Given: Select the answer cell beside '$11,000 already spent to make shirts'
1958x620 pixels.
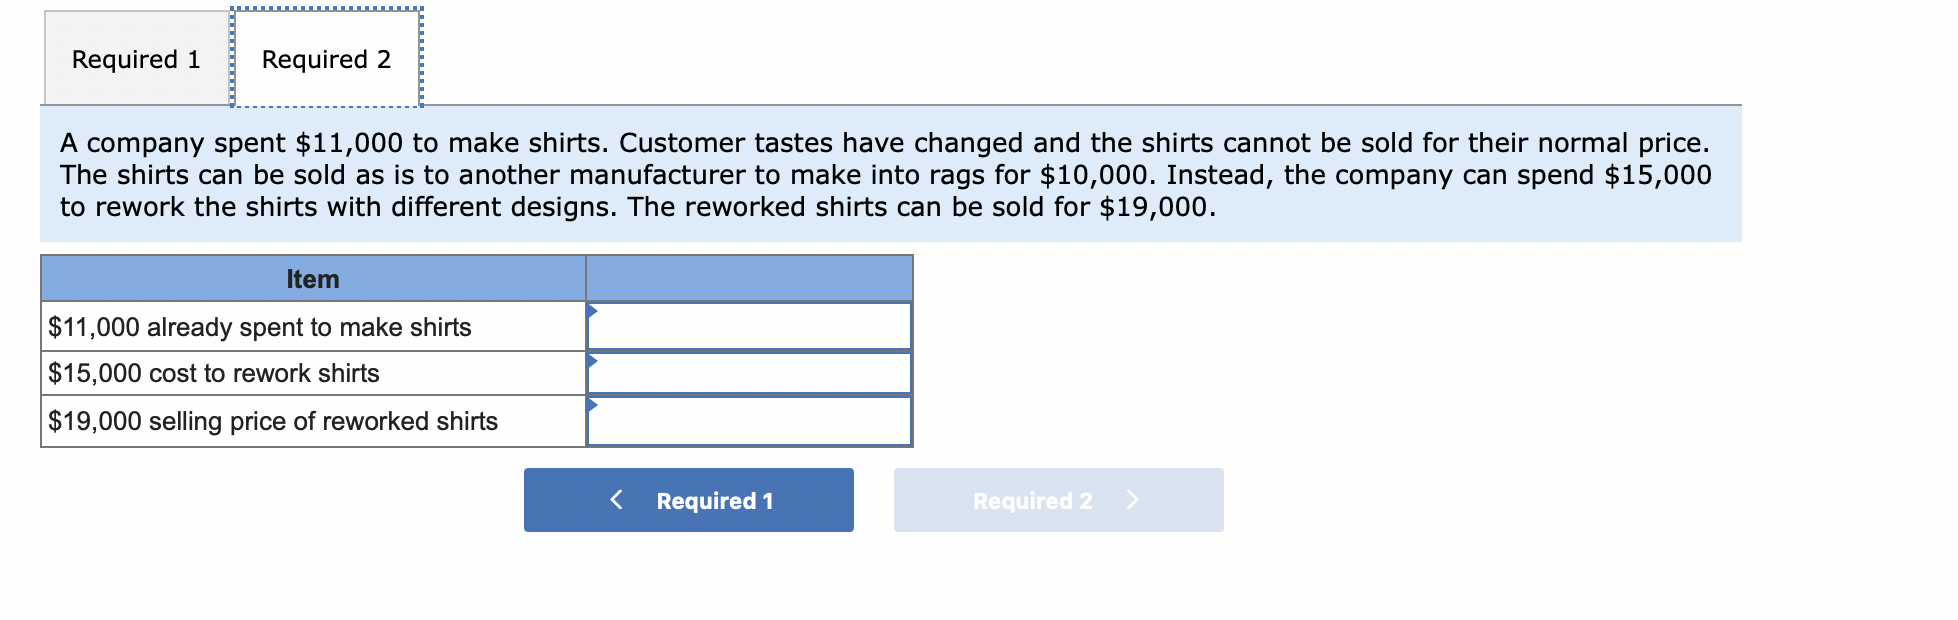Looking at the screenshot, I should click(x=750, y=325).
